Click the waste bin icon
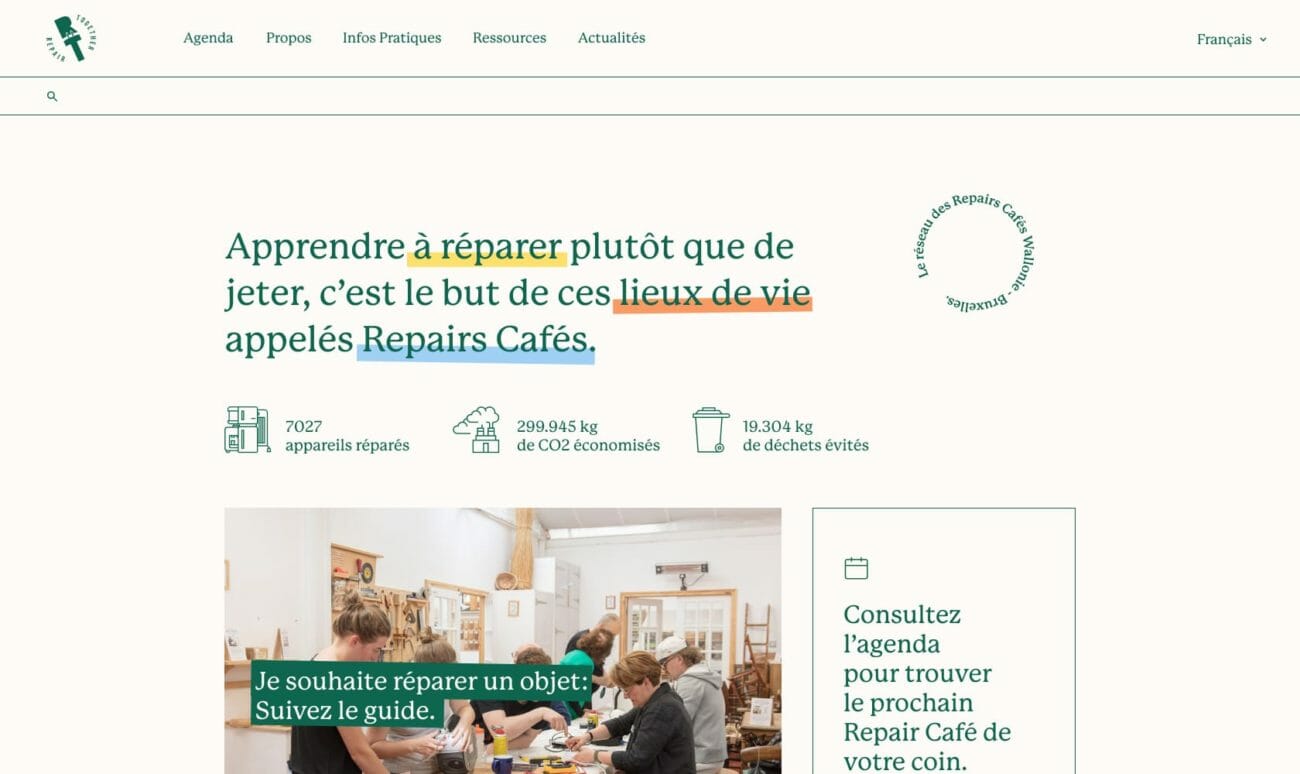Screen dimensions: 1300x774 click(x=711, y=430)
